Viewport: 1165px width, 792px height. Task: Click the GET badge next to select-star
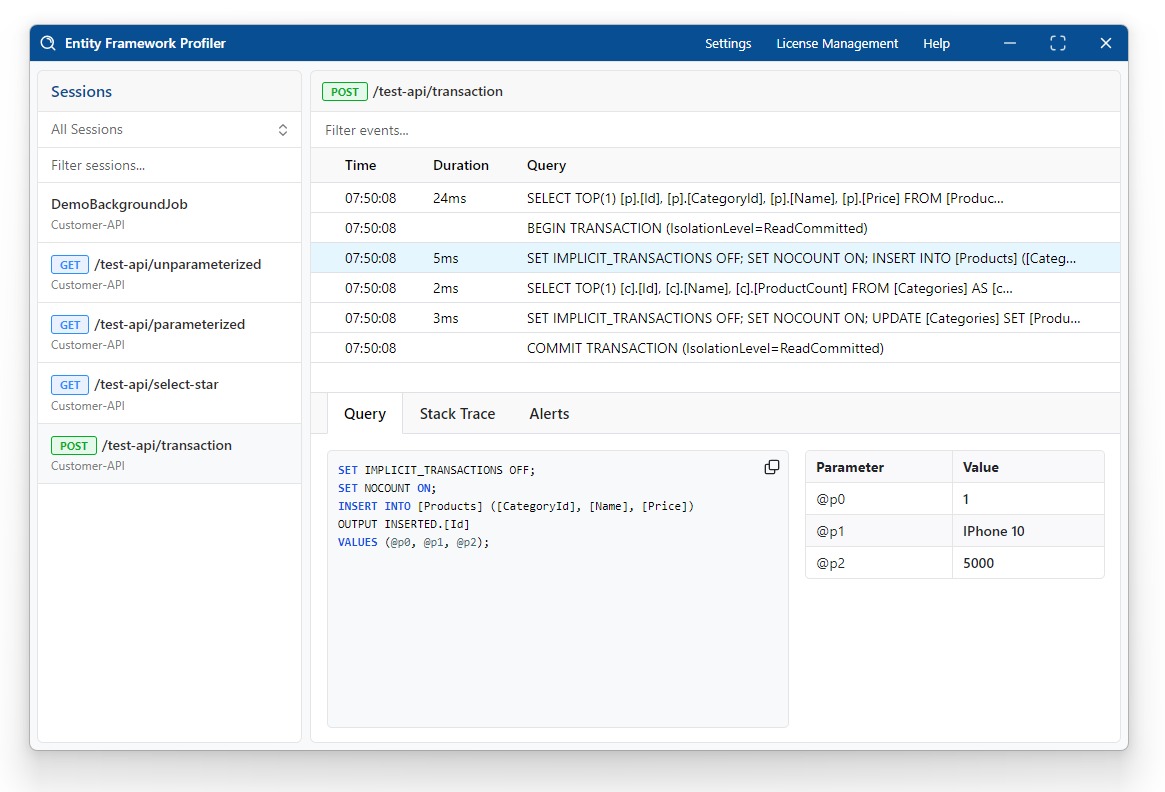pyautogui.click(x=70, y=385)
